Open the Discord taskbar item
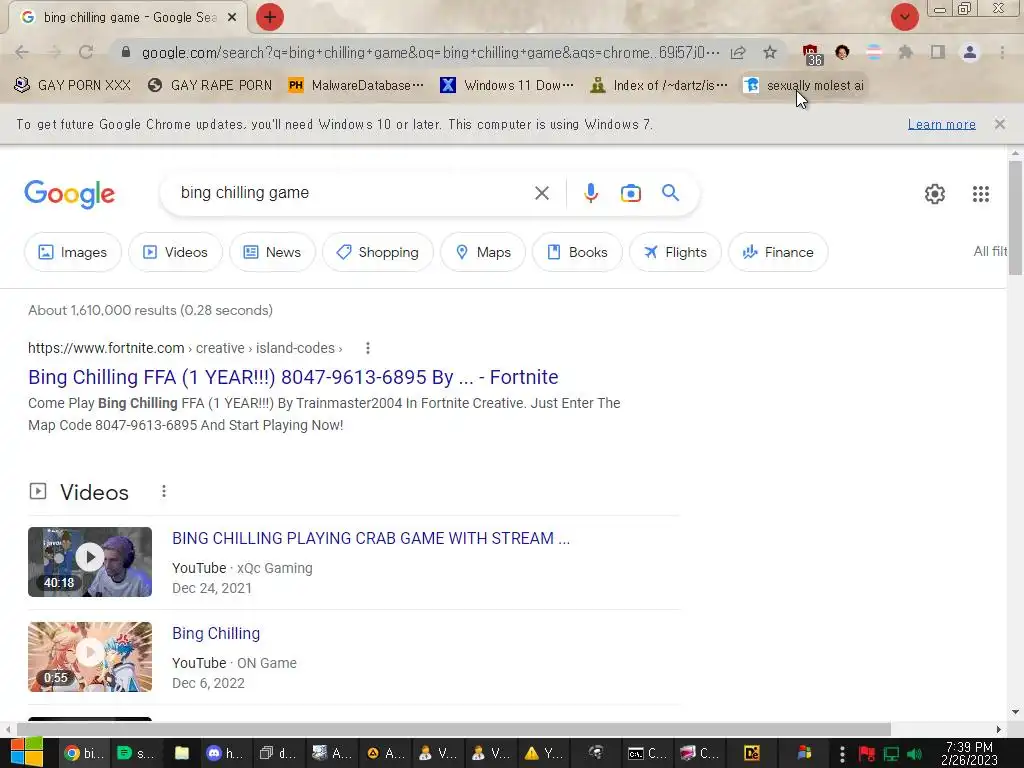 click(x=225, y=753)
